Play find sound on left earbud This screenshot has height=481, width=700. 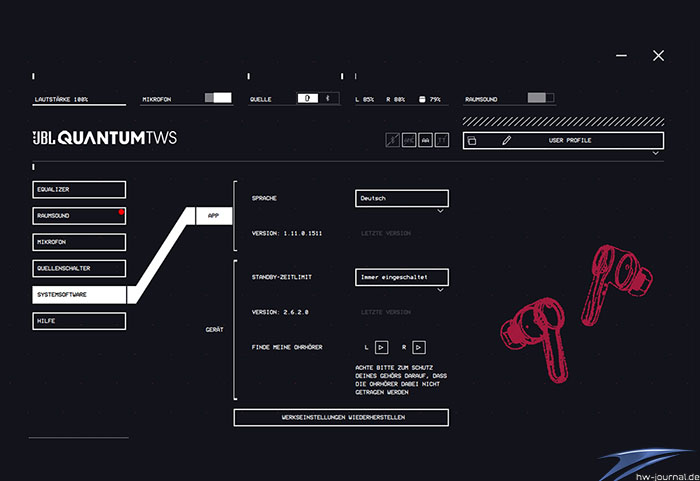[381, 347]
